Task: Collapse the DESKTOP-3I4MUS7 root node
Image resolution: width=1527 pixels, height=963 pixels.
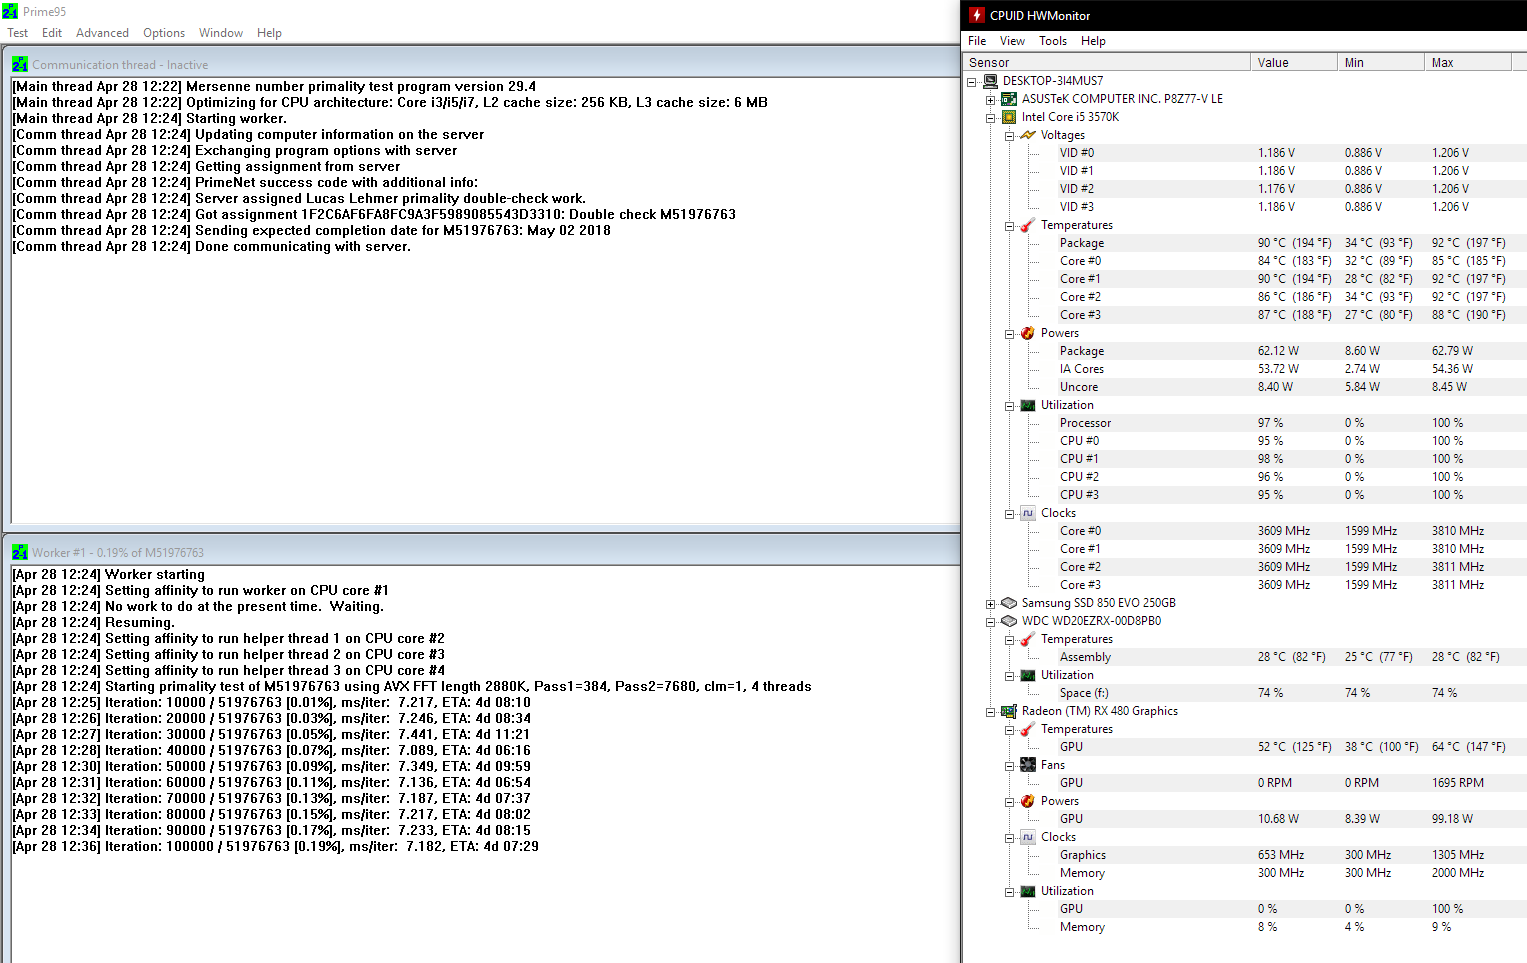Action: pos(972,81)
